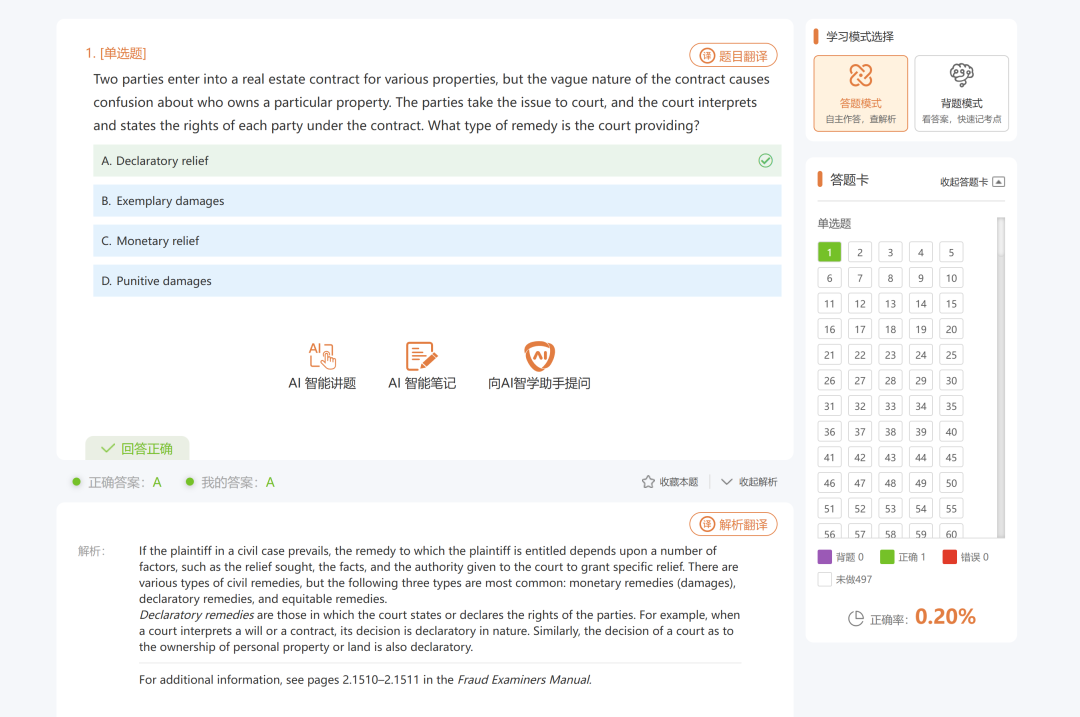
Task: Choose option A Declaratory relief
Action: 437,160
